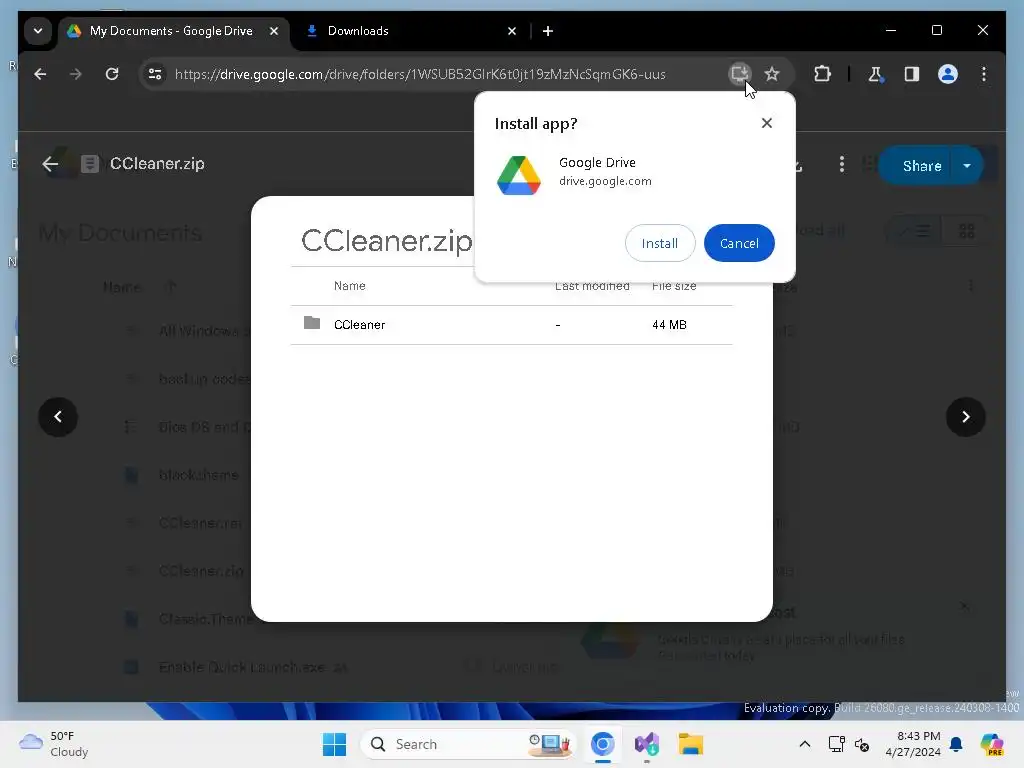
Task: Close the CCleaner.zip preview with back arrow
Action: (50, 164)
